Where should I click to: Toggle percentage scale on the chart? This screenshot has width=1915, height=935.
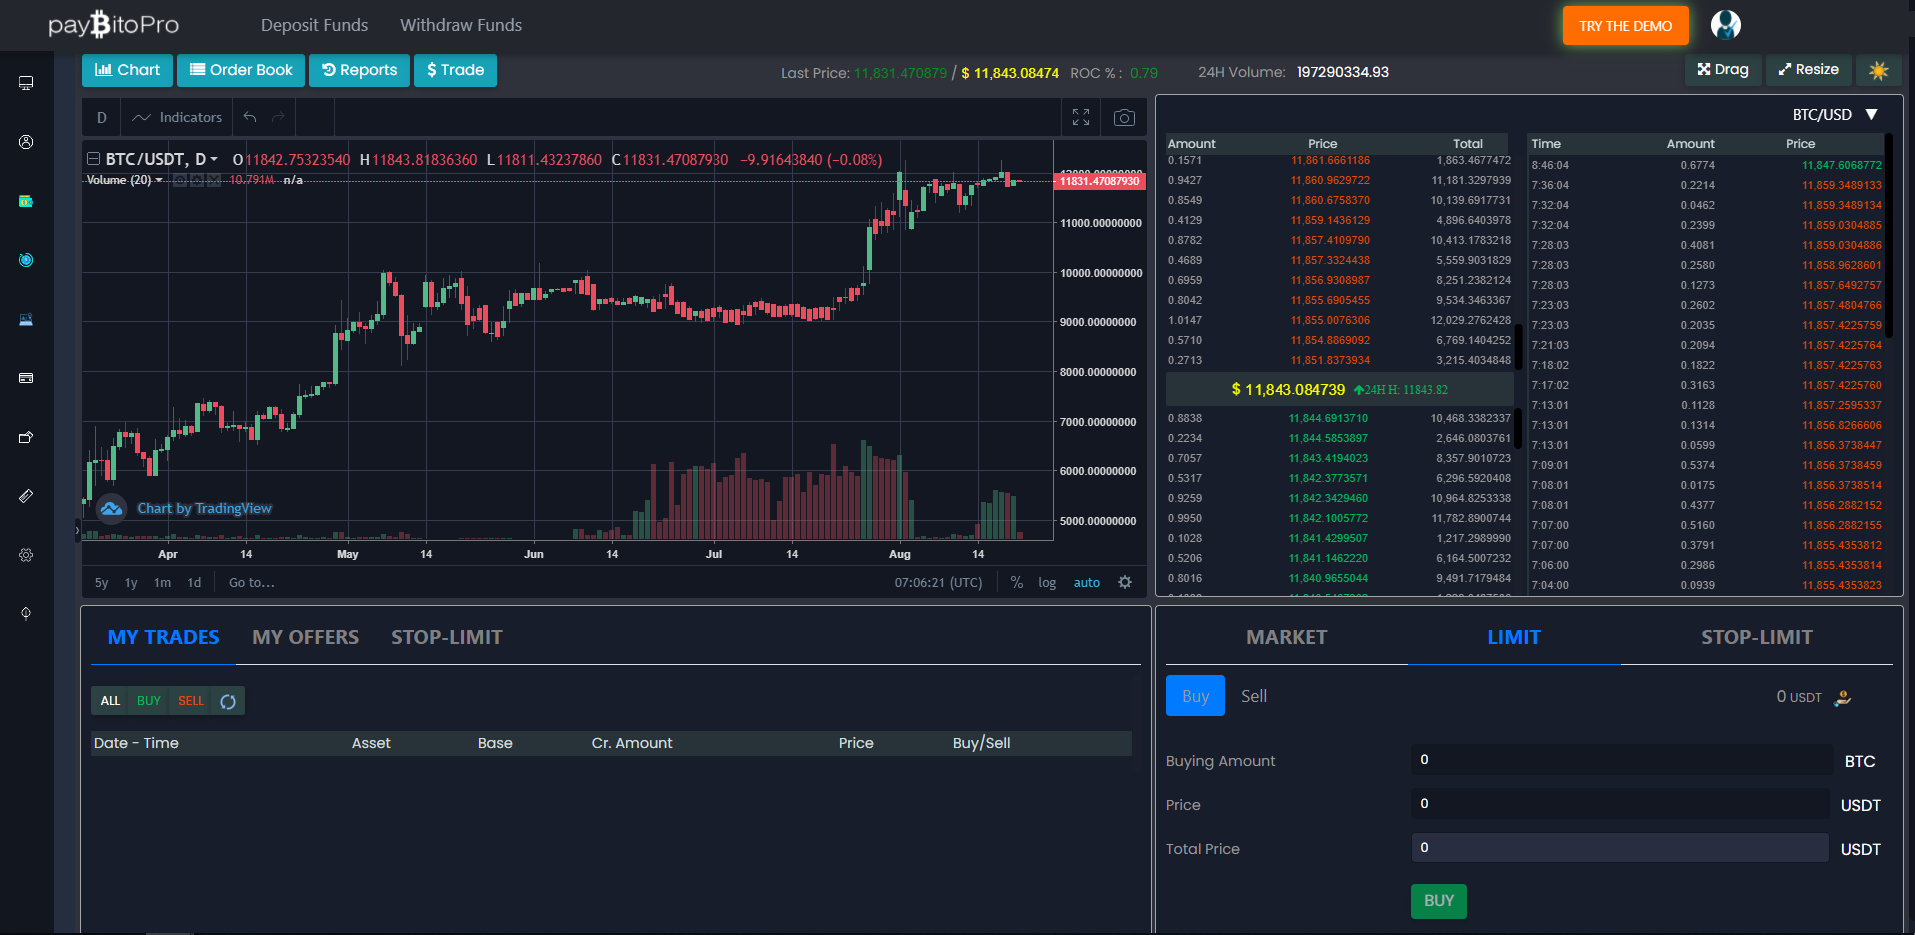point(1017,583)
